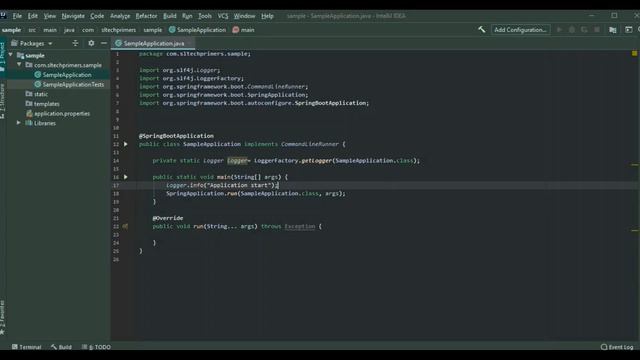Click the SampleApplication class breadcrumb
Image resolution: width=640 pixels, height=360 pixels.
(198, 30)
